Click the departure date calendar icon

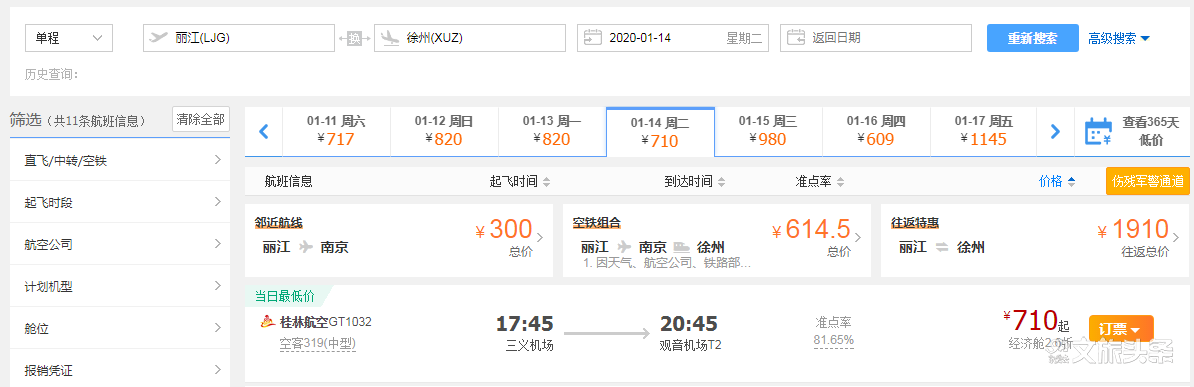[x=592, y=37]
